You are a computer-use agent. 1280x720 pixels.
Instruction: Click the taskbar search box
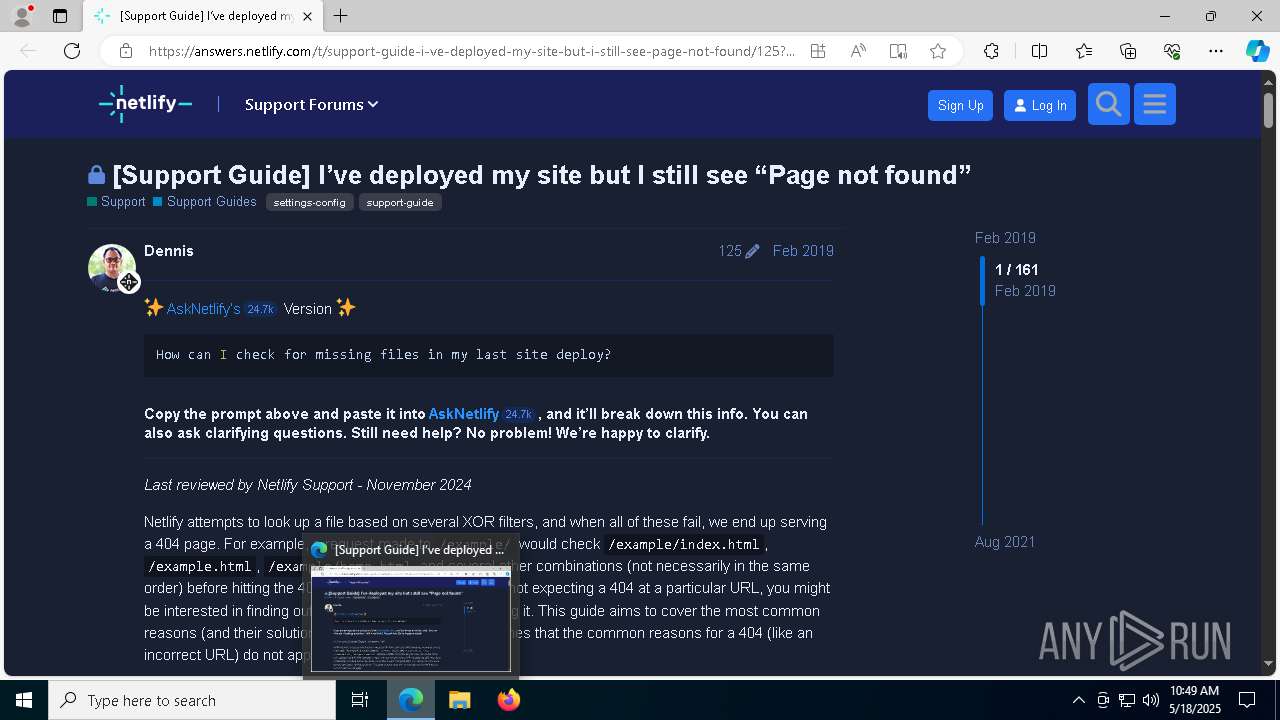point(192,700)
